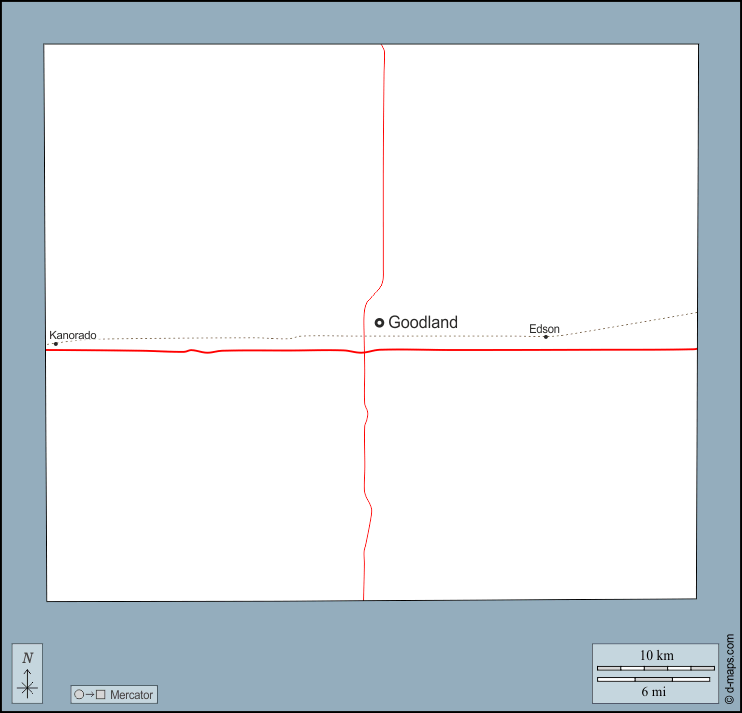Click the 10 km scale text
The height and width of the screenshot is (713, 742).
(x=656, y=655)
